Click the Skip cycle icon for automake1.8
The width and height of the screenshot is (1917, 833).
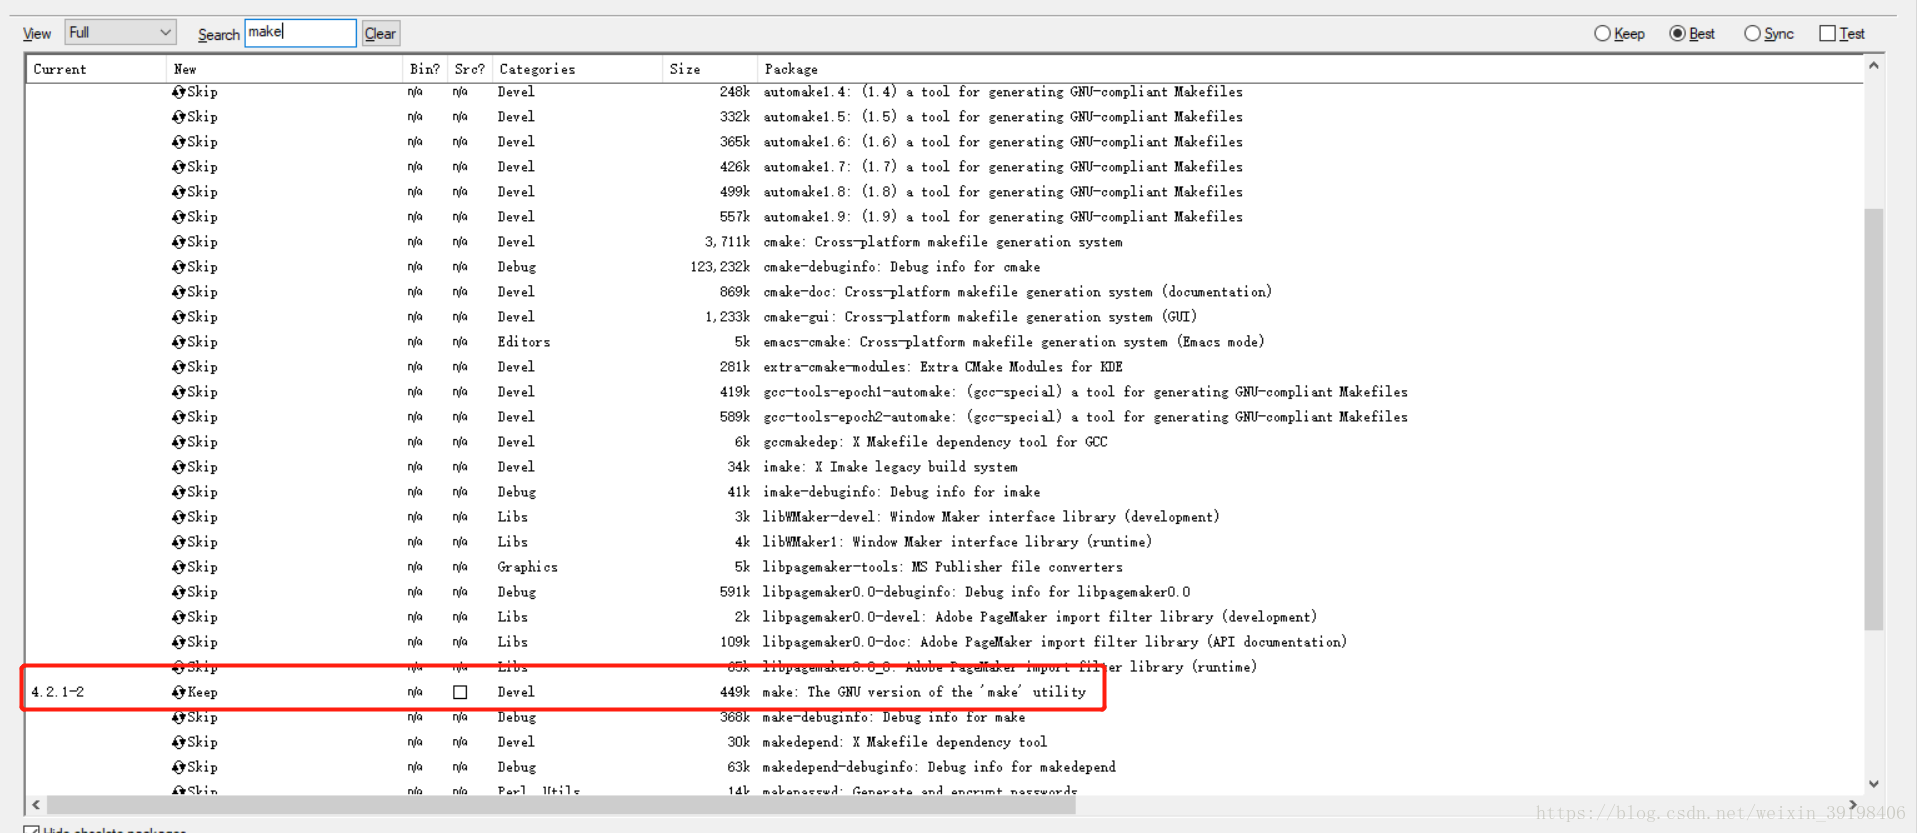(x=178, y=192)
